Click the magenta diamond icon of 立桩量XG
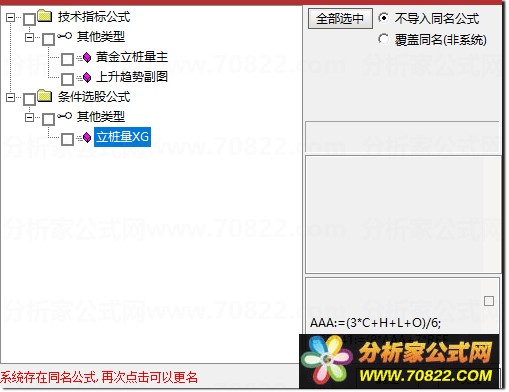This screenshot has width=509, height=392. [87, 137]
